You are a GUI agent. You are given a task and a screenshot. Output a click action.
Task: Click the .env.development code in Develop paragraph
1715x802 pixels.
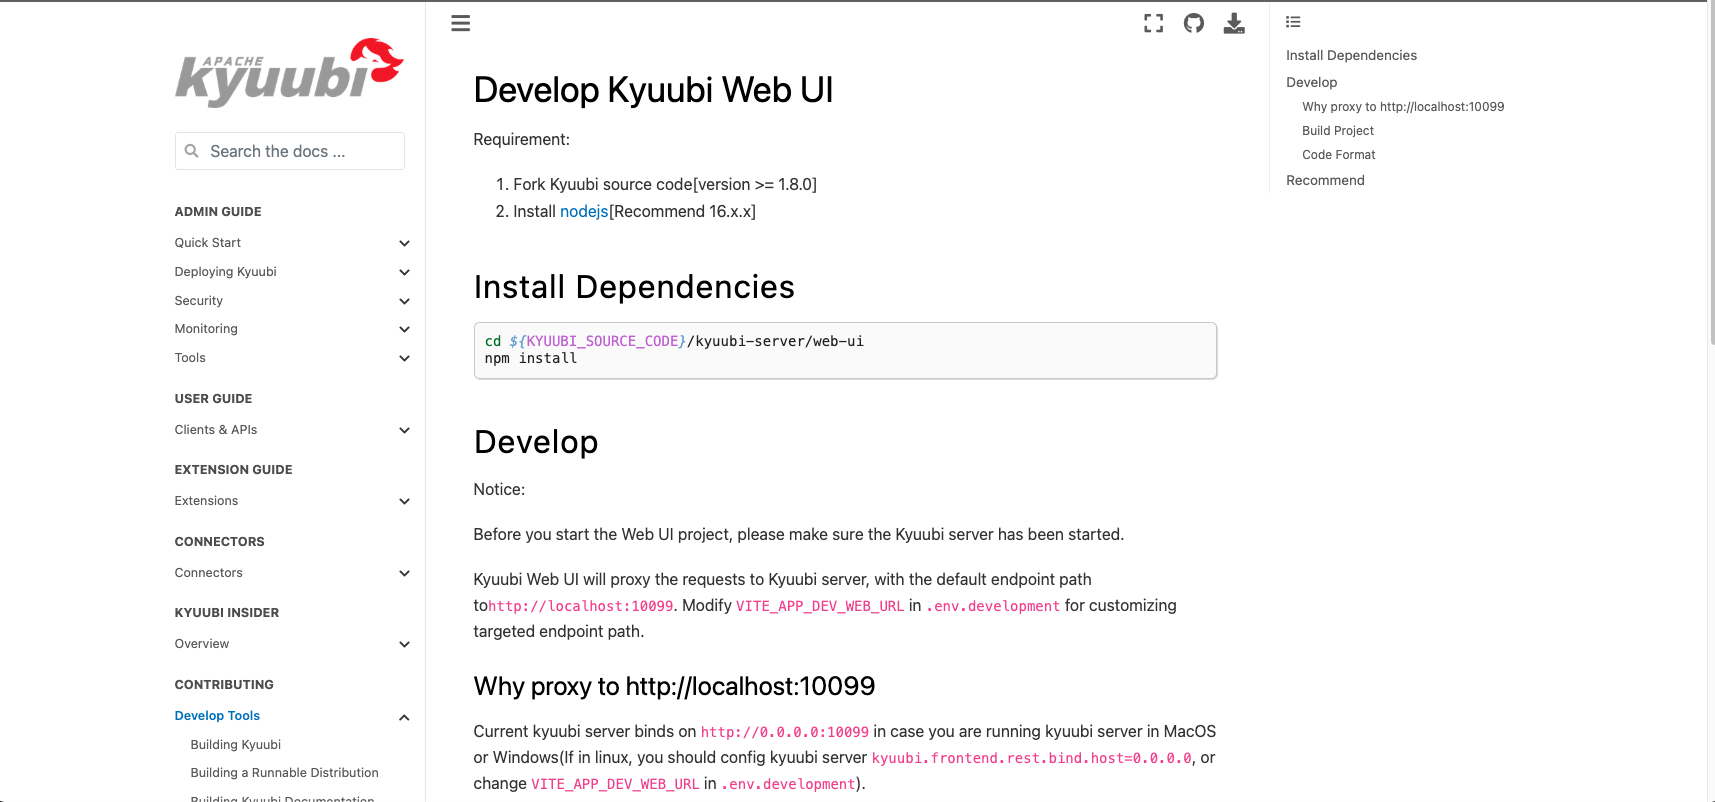click(x=992, y=606)
